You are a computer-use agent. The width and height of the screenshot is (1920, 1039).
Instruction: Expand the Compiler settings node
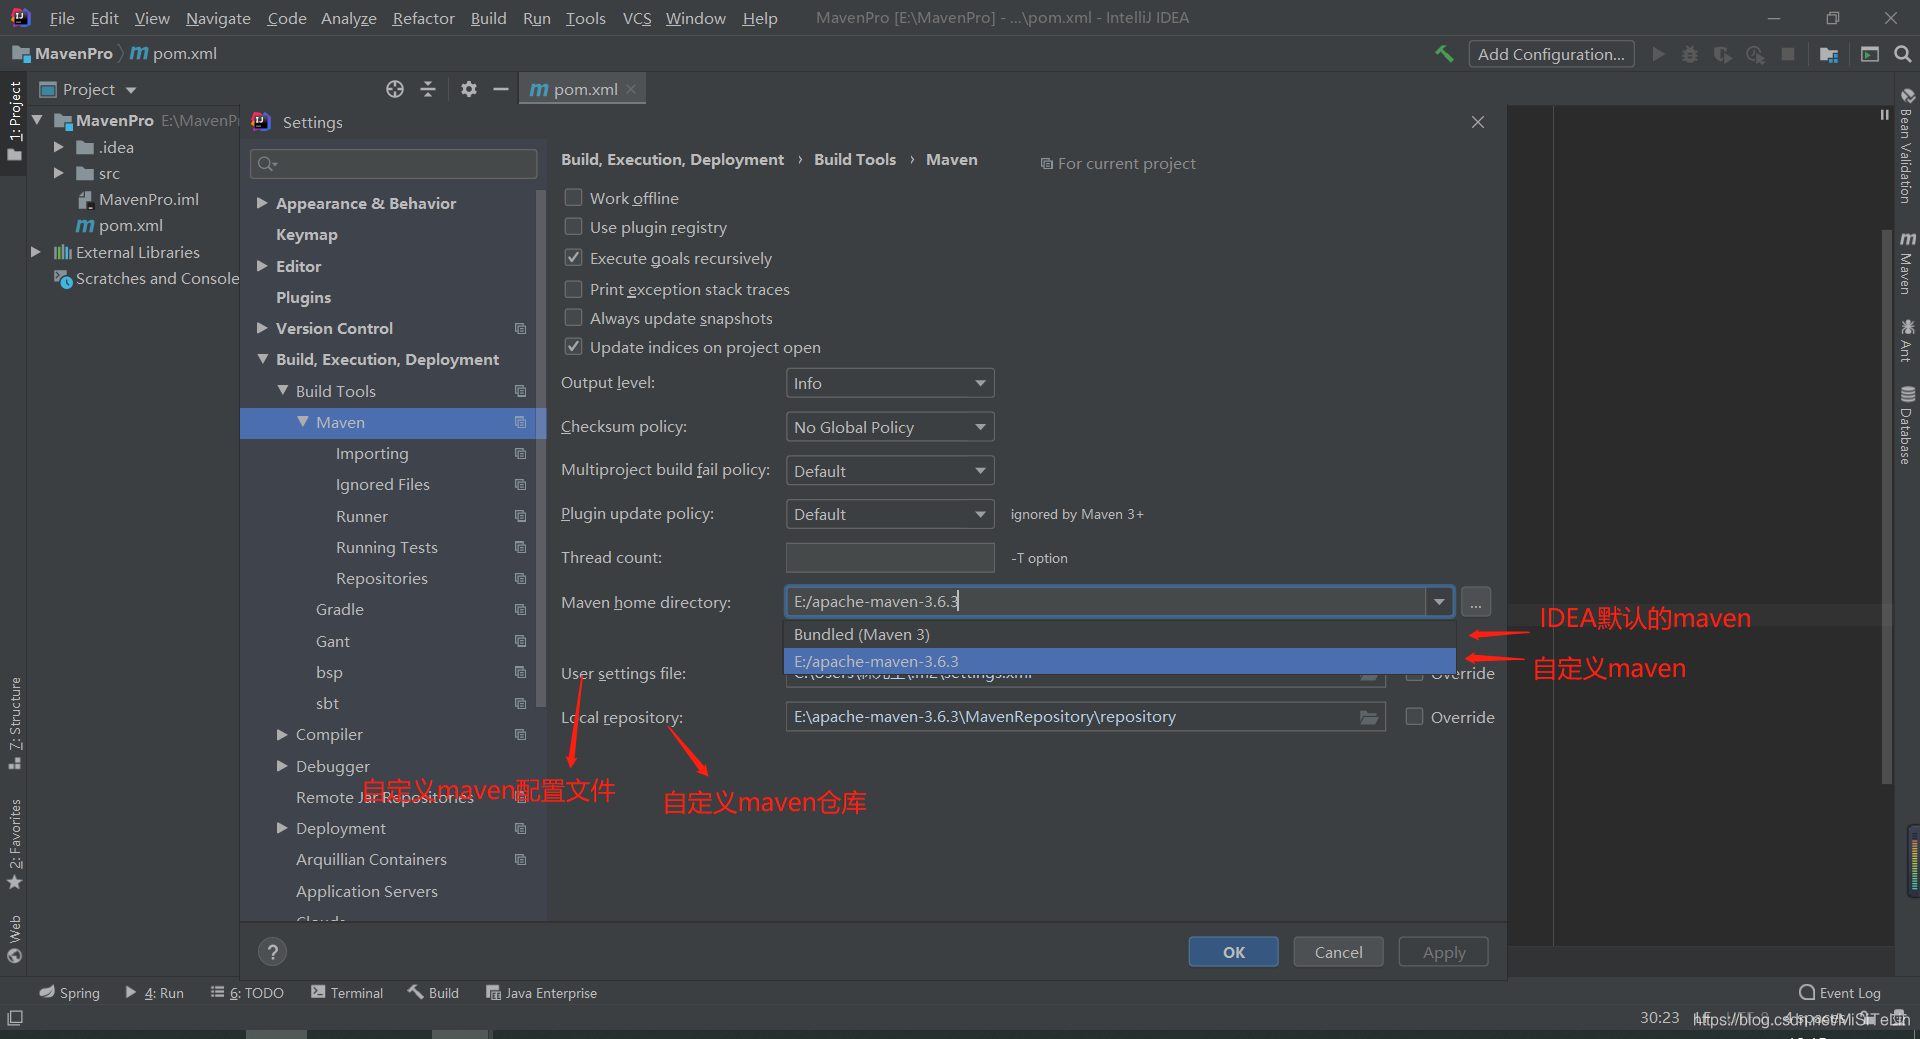pos(282,734)
